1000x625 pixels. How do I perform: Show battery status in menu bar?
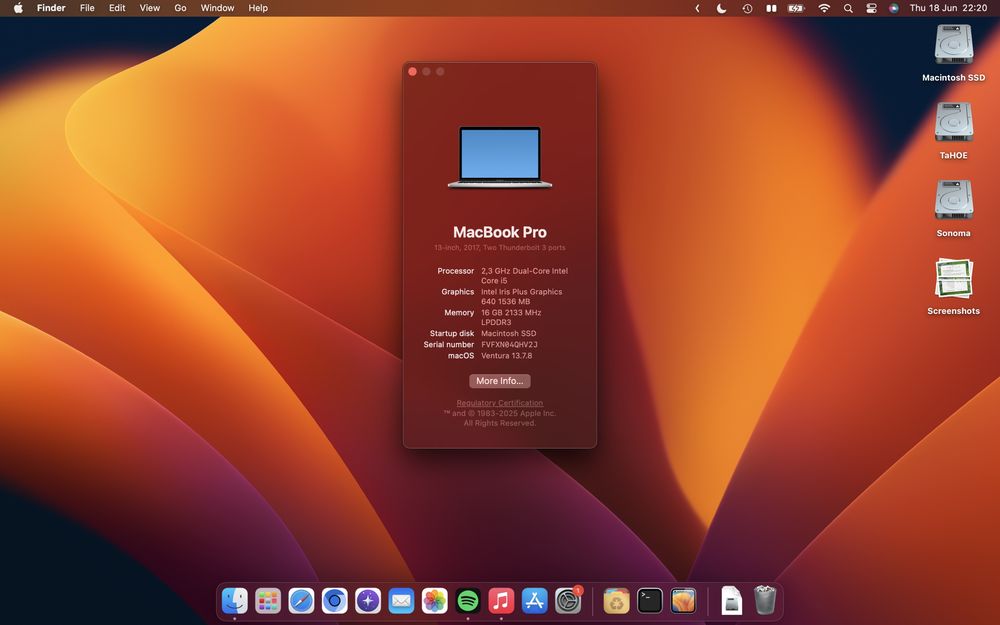(x=796, y=8)
